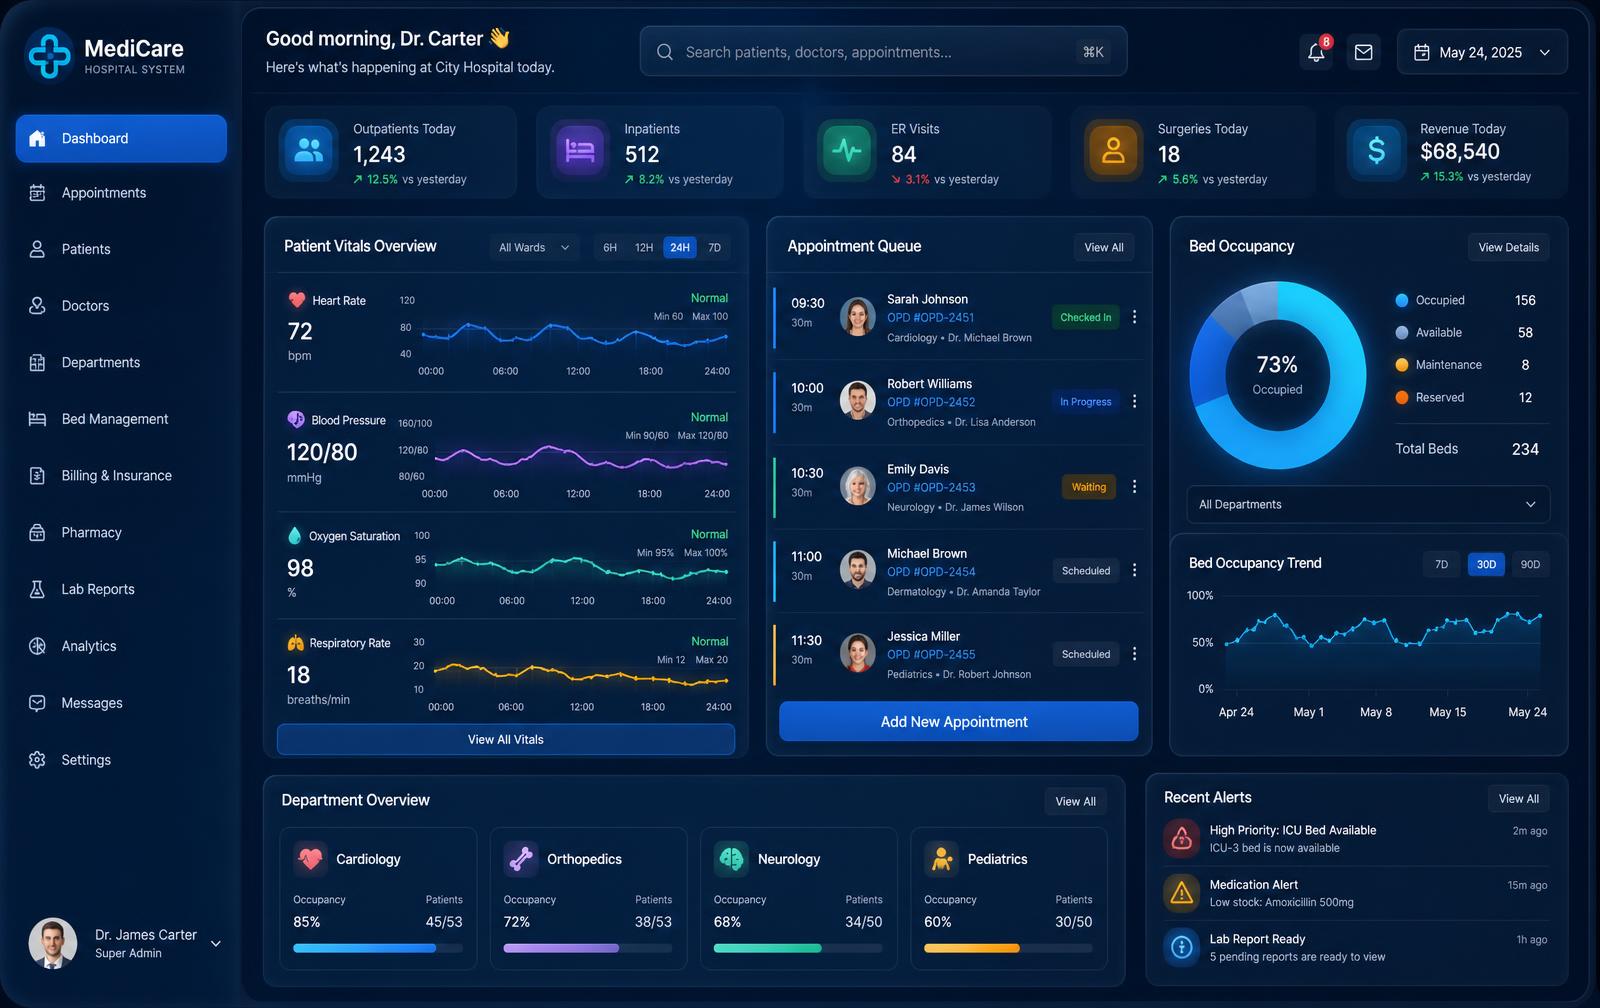Screen dimensions: 1600x1008
Task: Click the View All Vitals button
Action: [506, 739]
